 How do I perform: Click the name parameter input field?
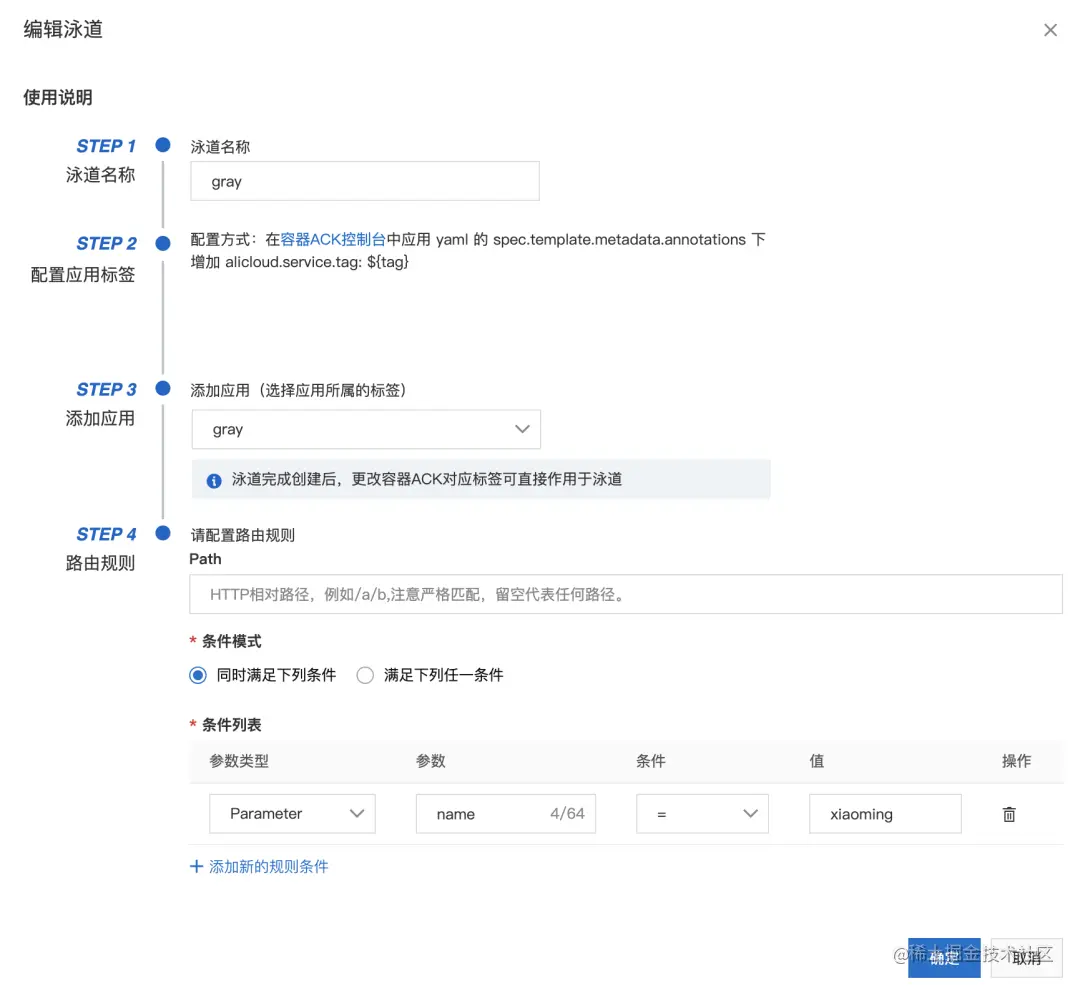coord(506,813)
